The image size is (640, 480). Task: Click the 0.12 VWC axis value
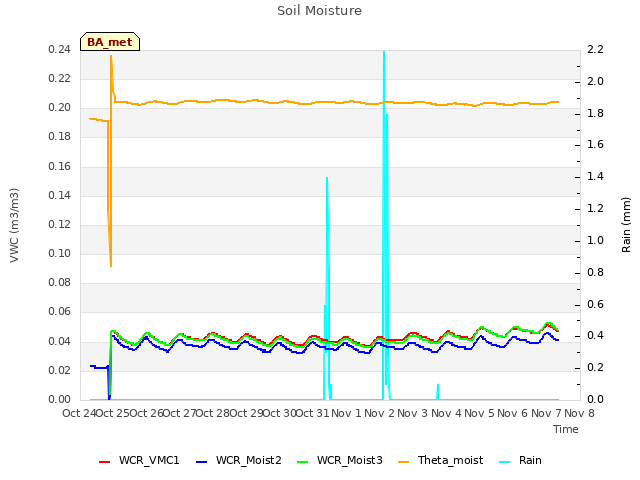click(60, 224)
